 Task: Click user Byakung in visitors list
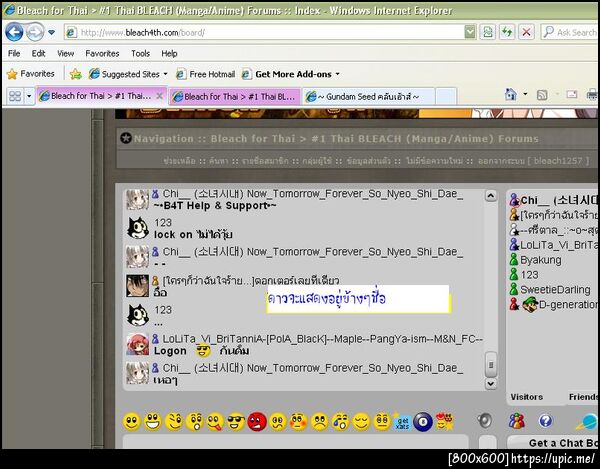coord(535,260)
